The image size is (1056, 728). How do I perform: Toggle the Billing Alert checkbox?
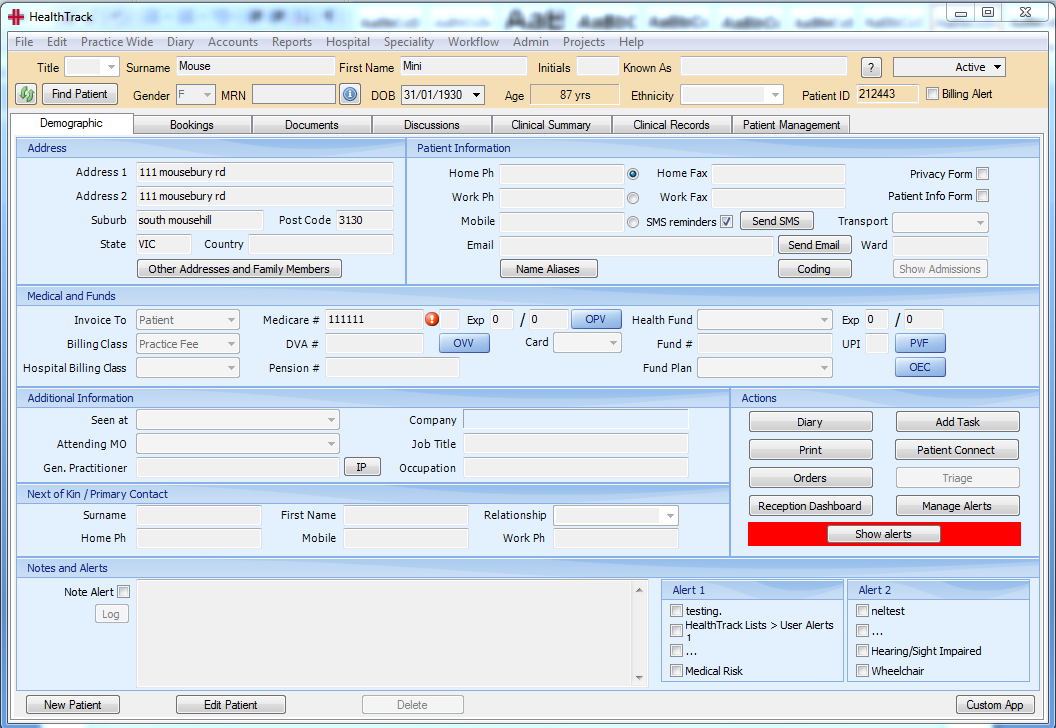pos(932,94)
